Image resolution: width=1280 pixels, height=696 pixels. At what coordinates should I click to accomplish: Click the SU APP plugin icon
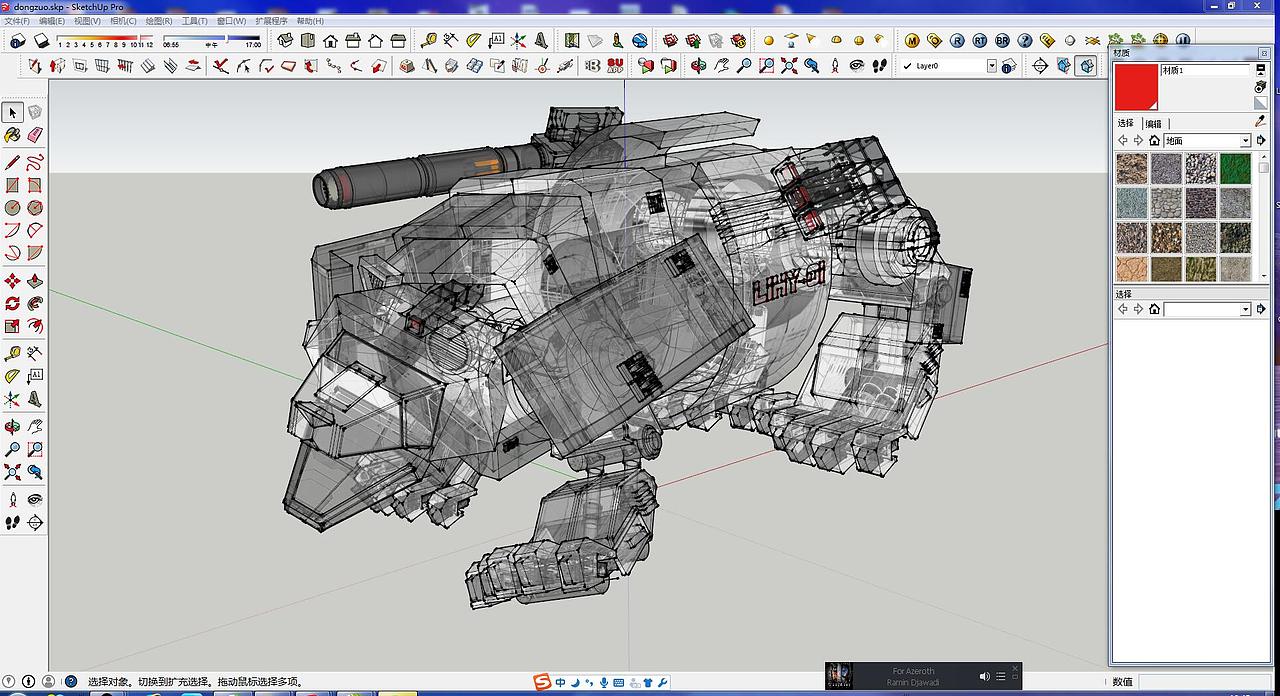tap(615, 66)
